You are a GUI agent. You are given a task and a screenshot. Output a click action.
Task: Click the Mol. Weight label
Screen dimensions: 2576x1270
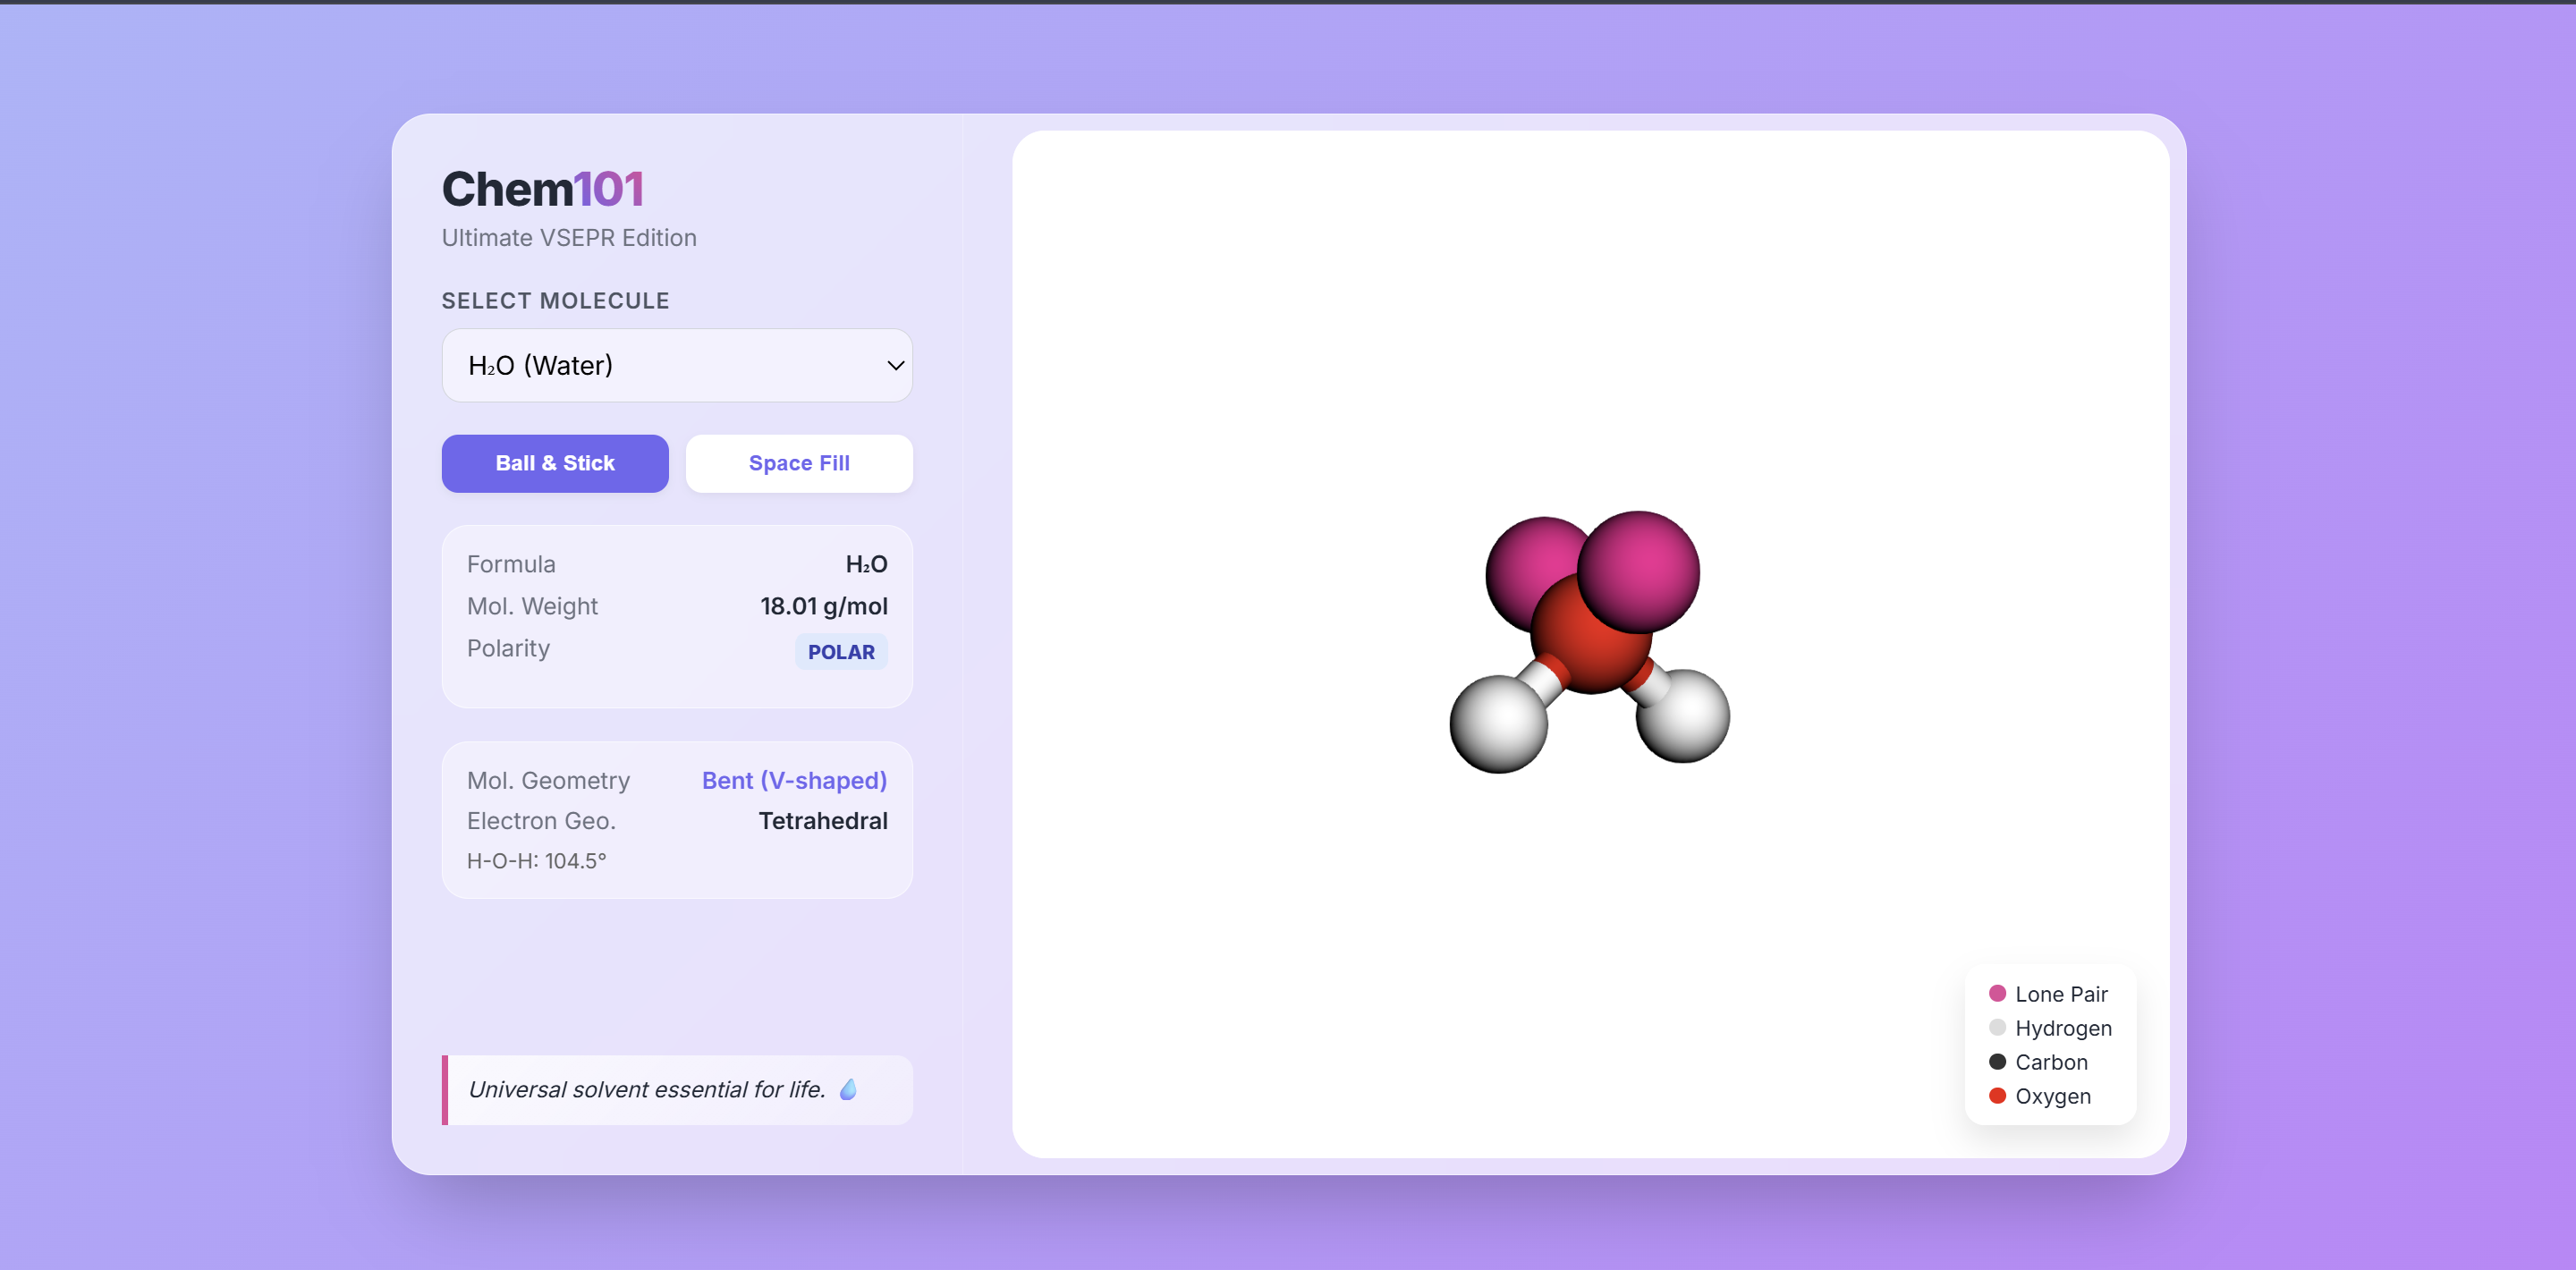(x=532, y=606)
